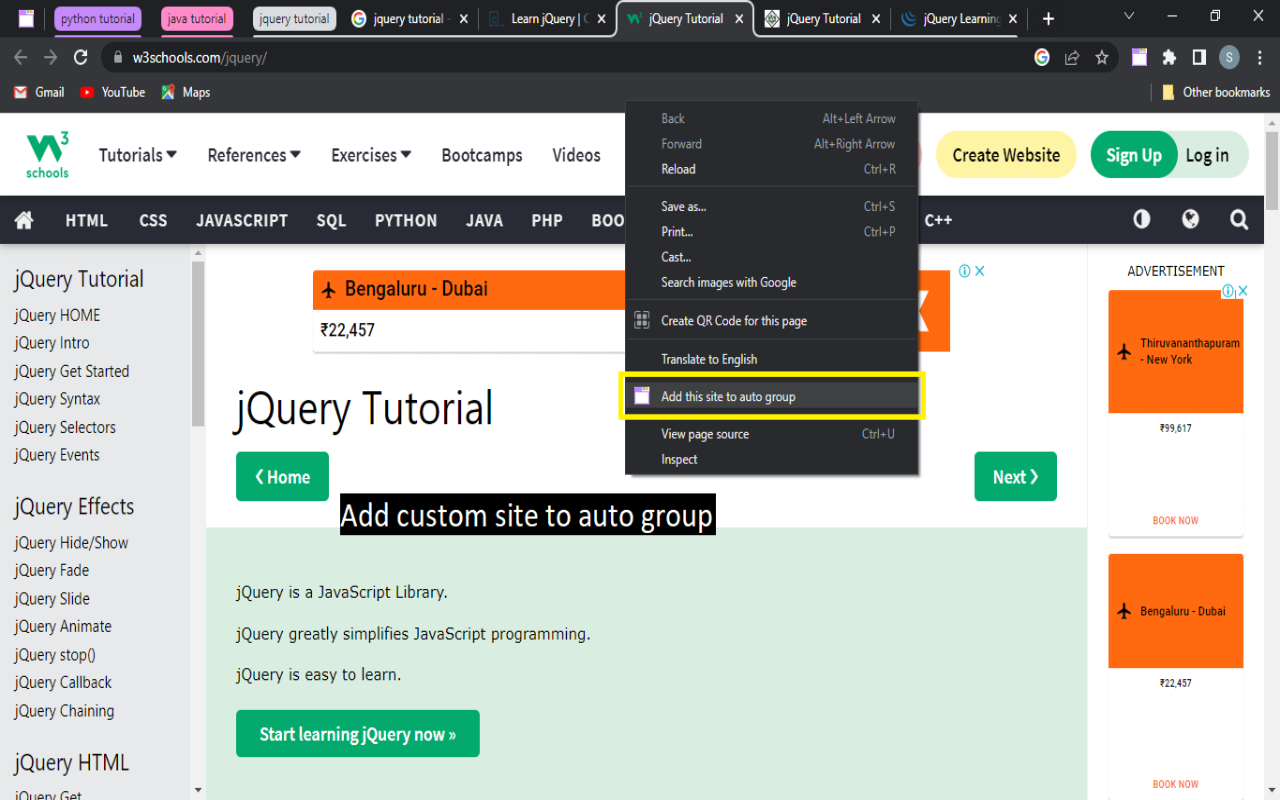Click the search magnifier icon

(x=1239, y=220)
